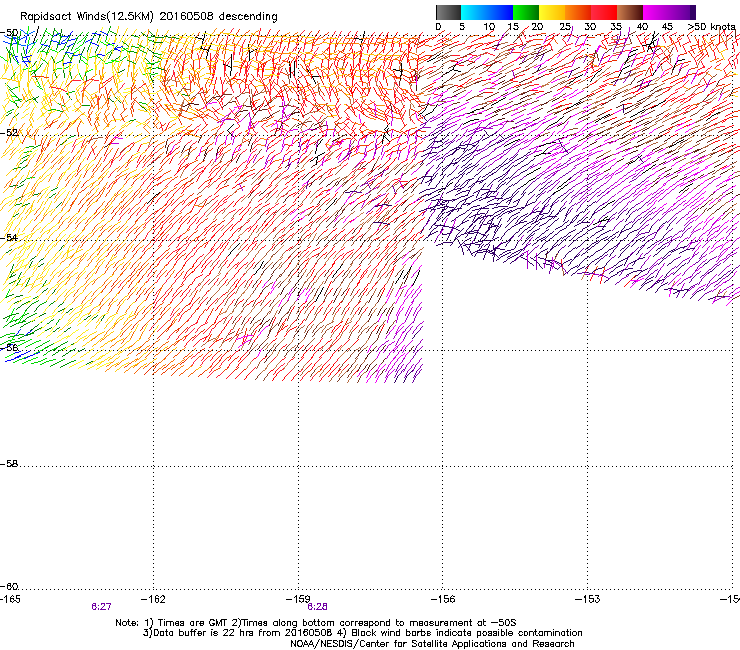Click the green 15-20 knots legend swatch

coord(526,12)
